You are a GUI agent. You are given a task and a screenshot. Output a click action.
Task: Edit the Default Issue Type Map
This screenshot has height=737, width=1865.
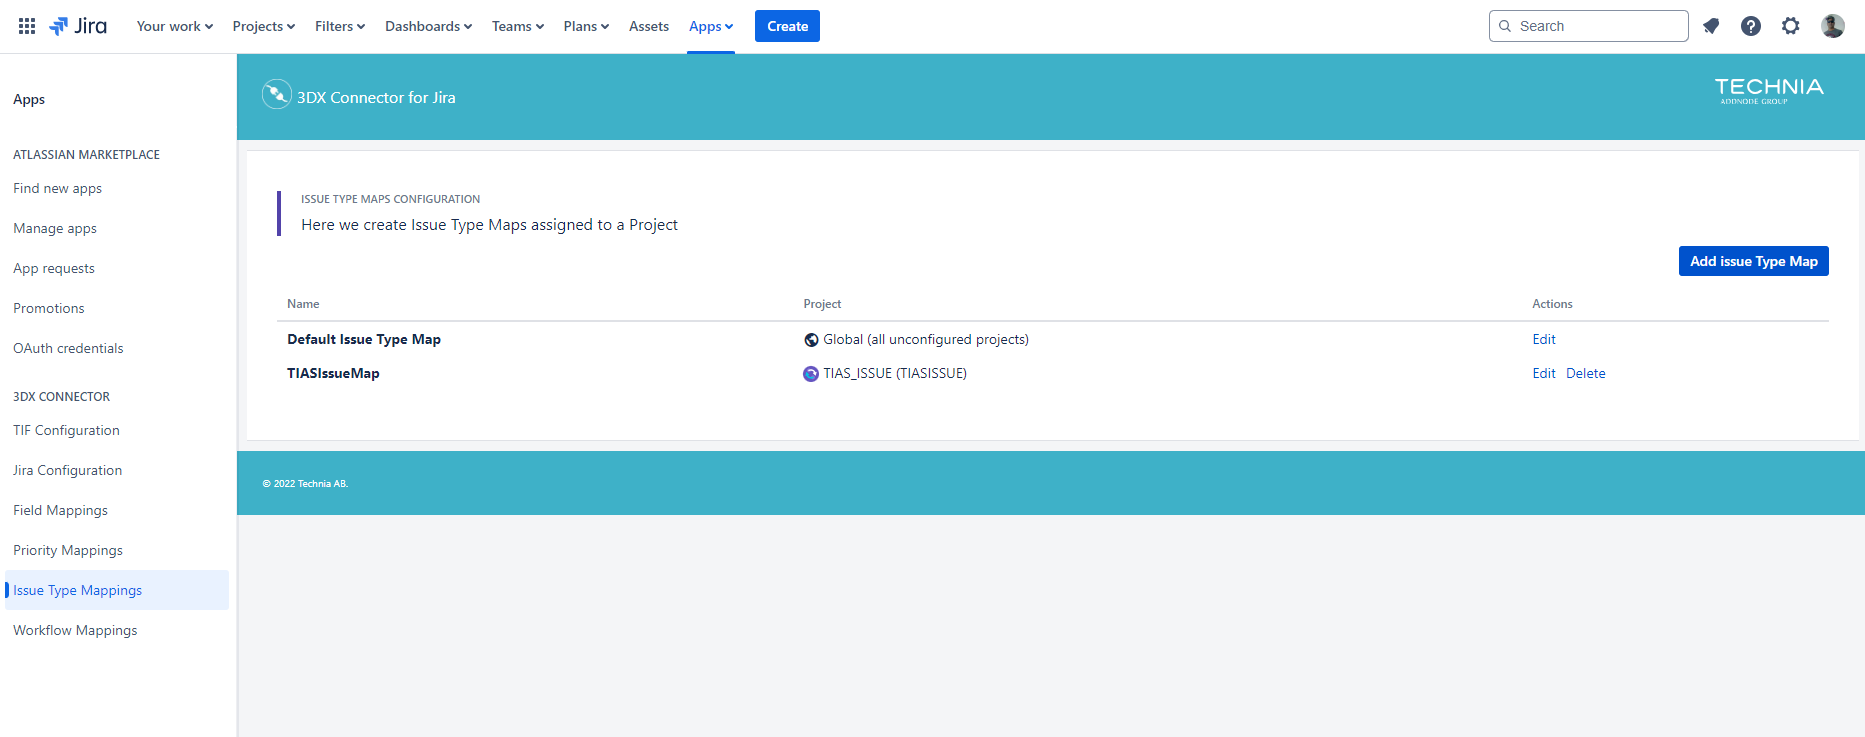click(x=1543, y=339)
